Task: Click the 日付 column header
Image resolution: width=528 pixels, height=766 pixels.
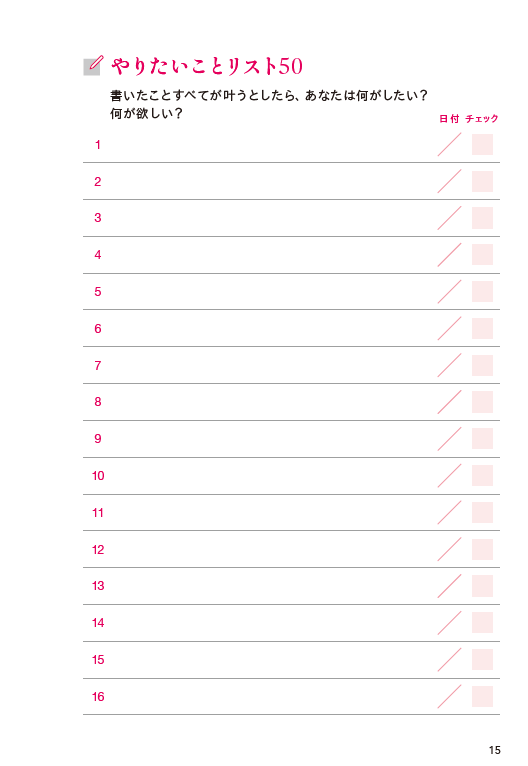Action: point(449,119)
